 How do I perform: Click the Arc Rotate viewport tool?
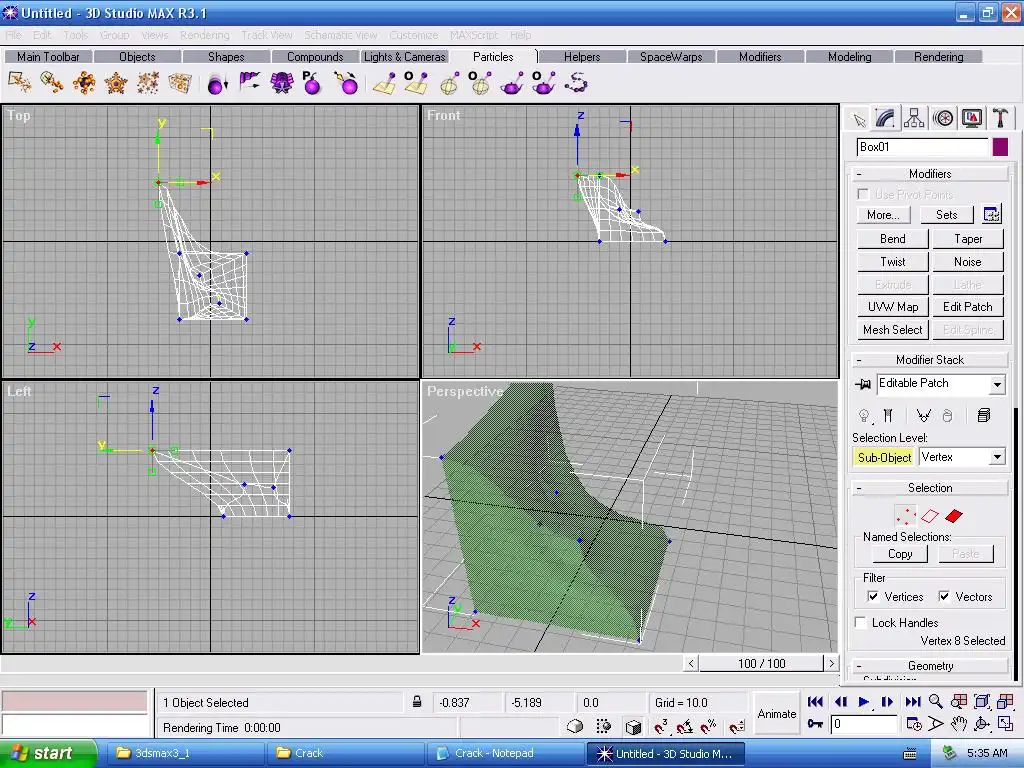tap(982, 724)
